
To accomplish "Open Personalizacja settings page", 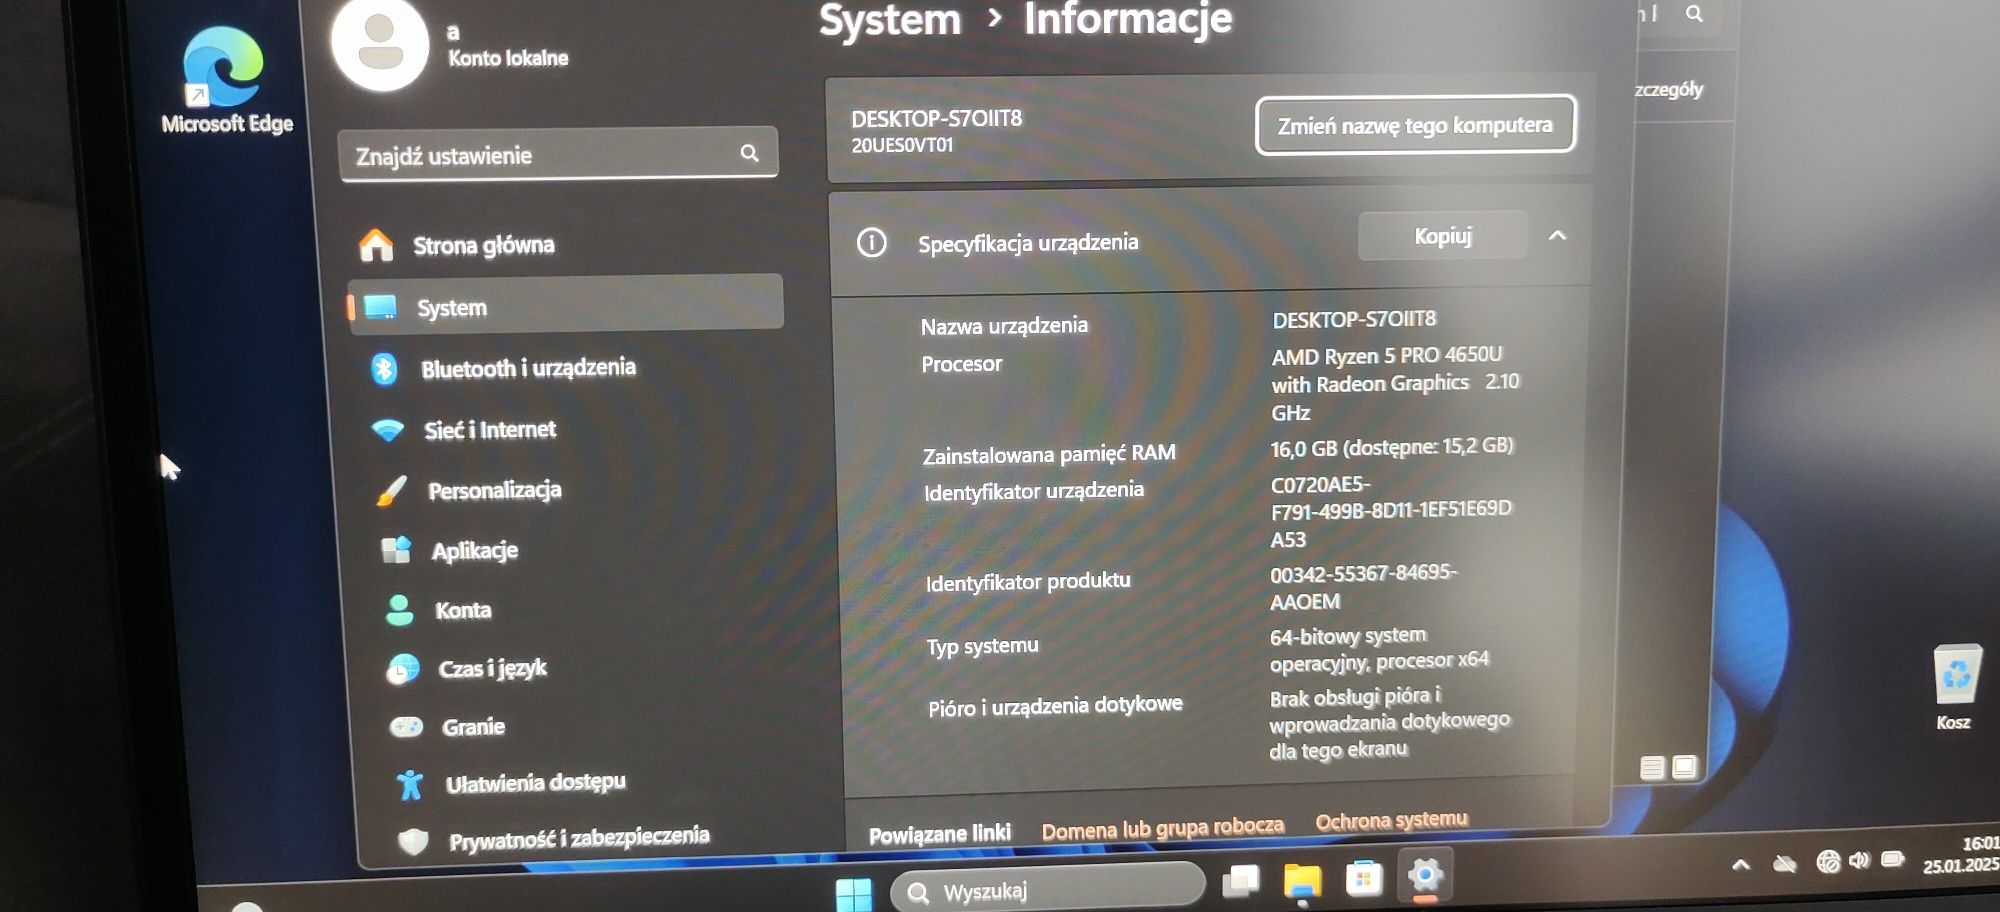I will click(469, 490).
